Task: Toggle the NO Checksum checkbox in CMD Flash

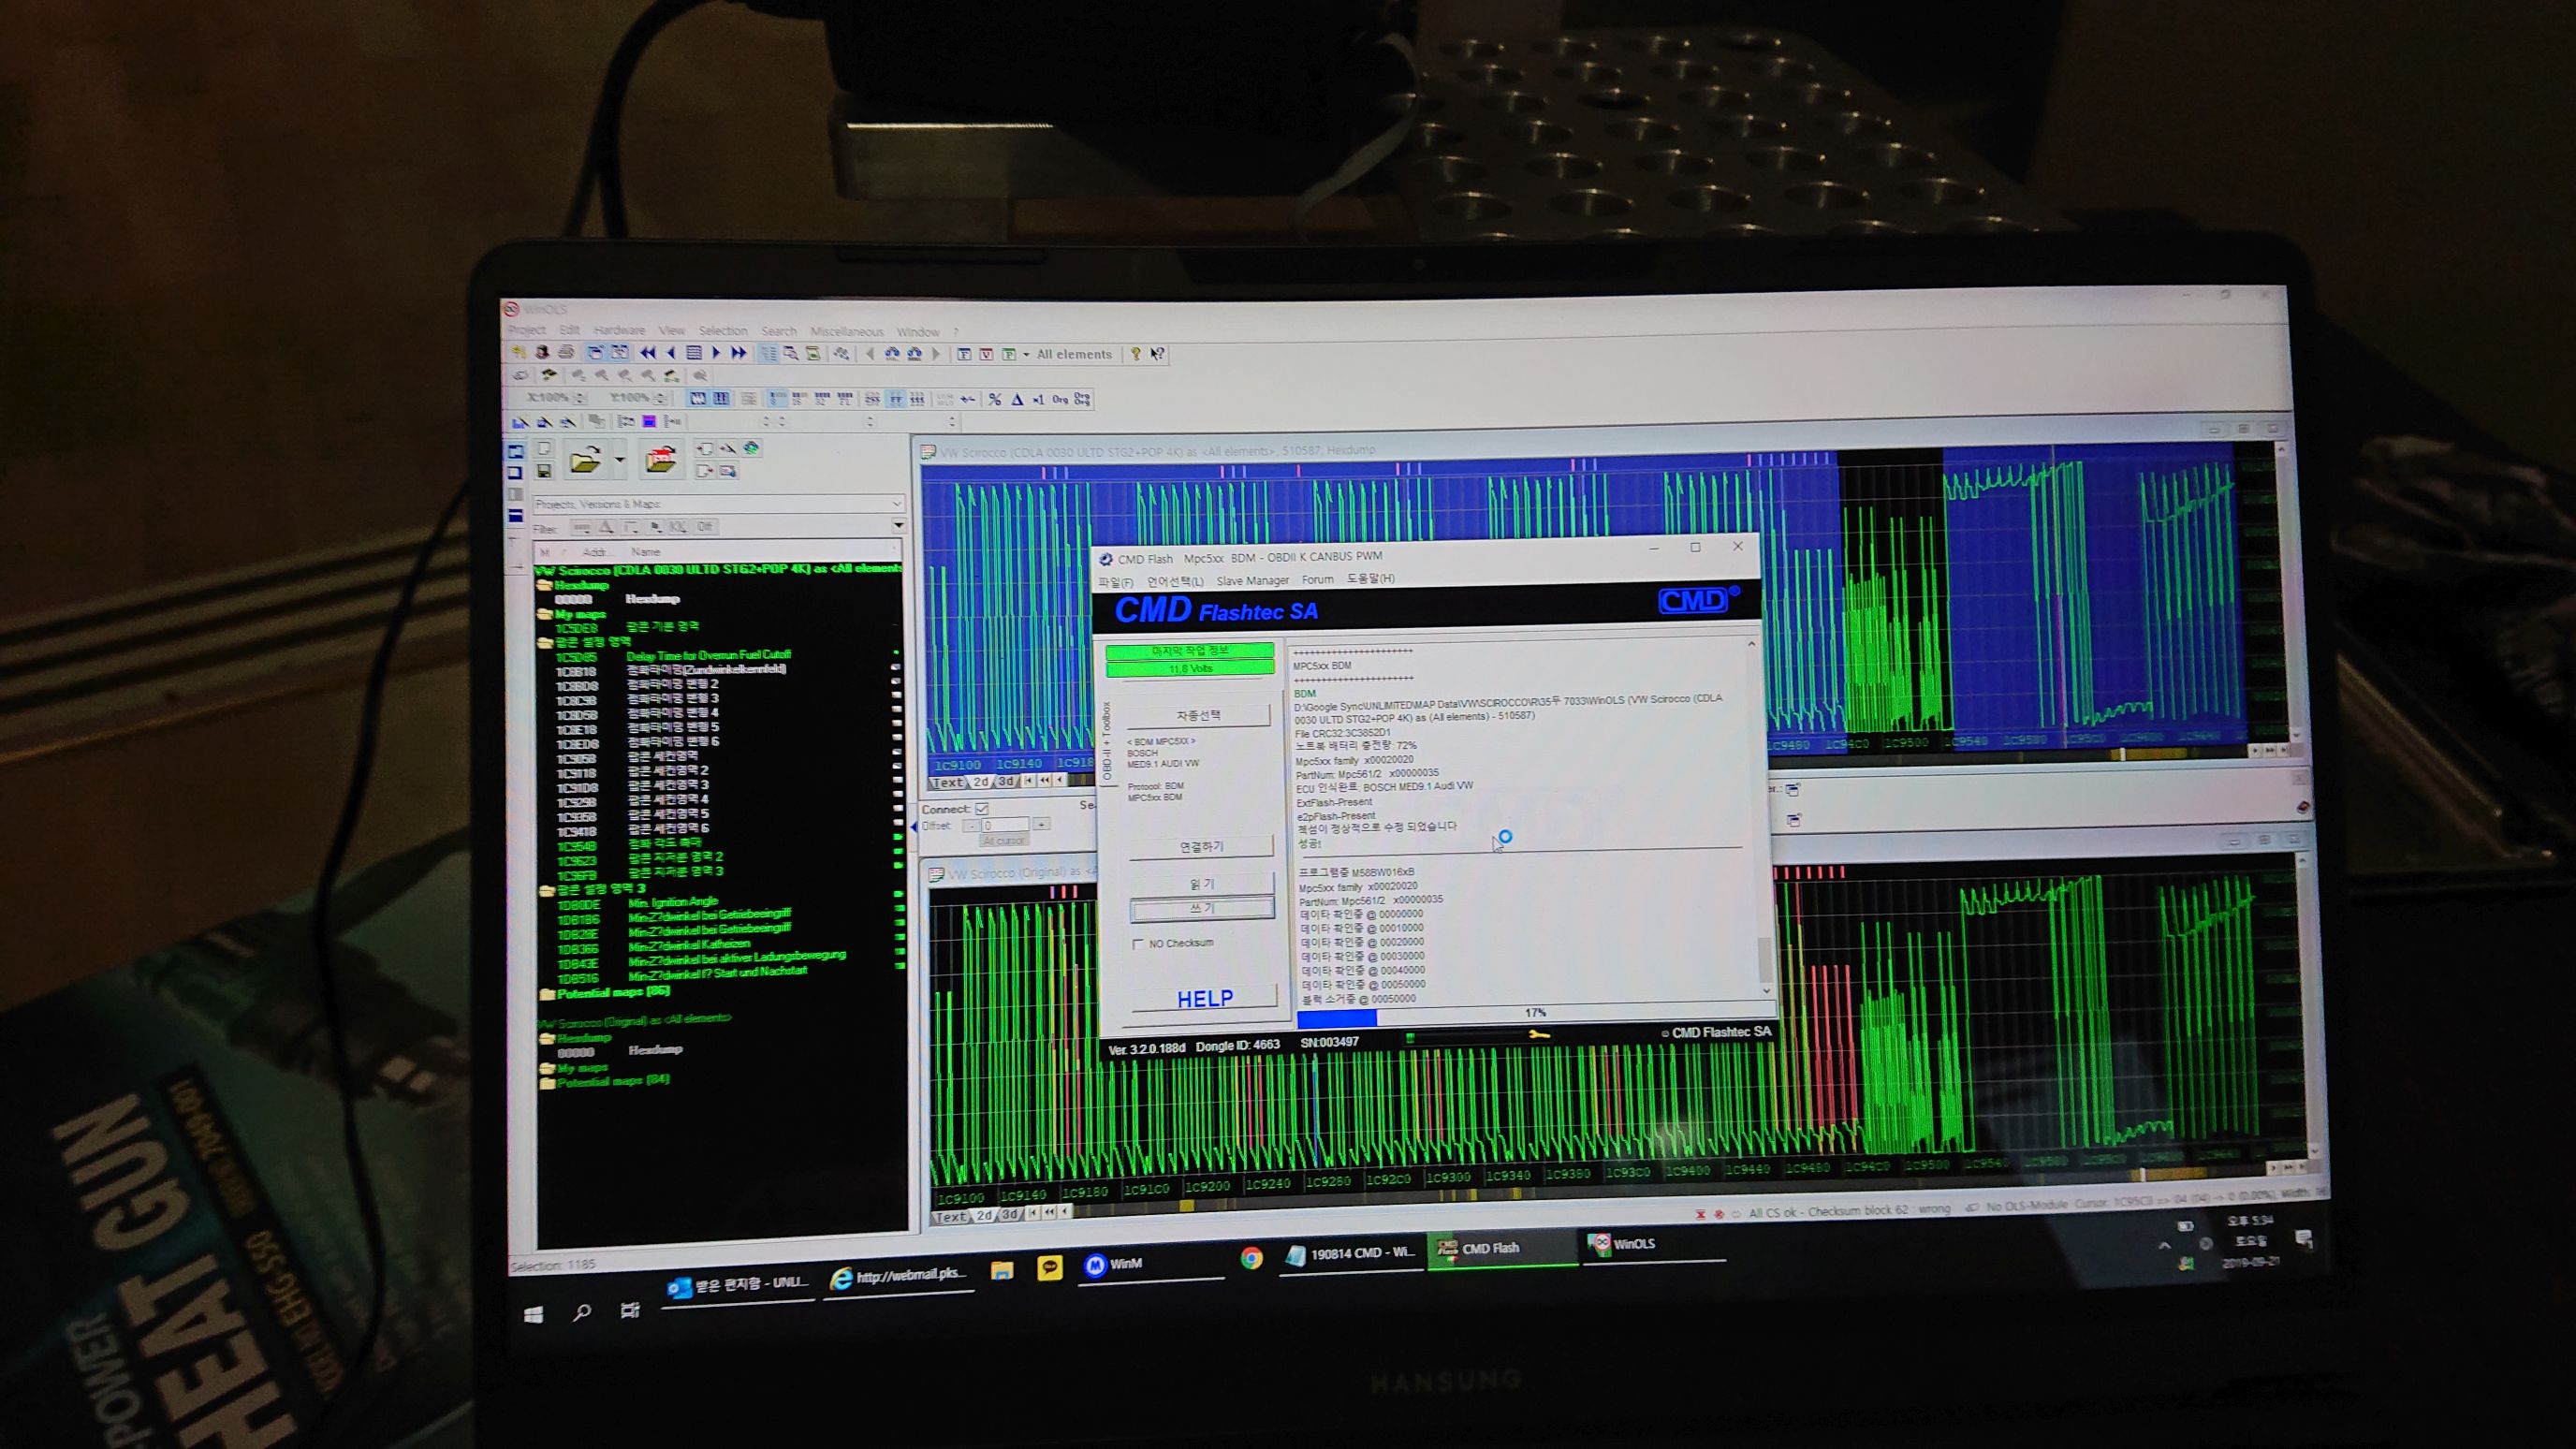Action: click(1137, 944)
